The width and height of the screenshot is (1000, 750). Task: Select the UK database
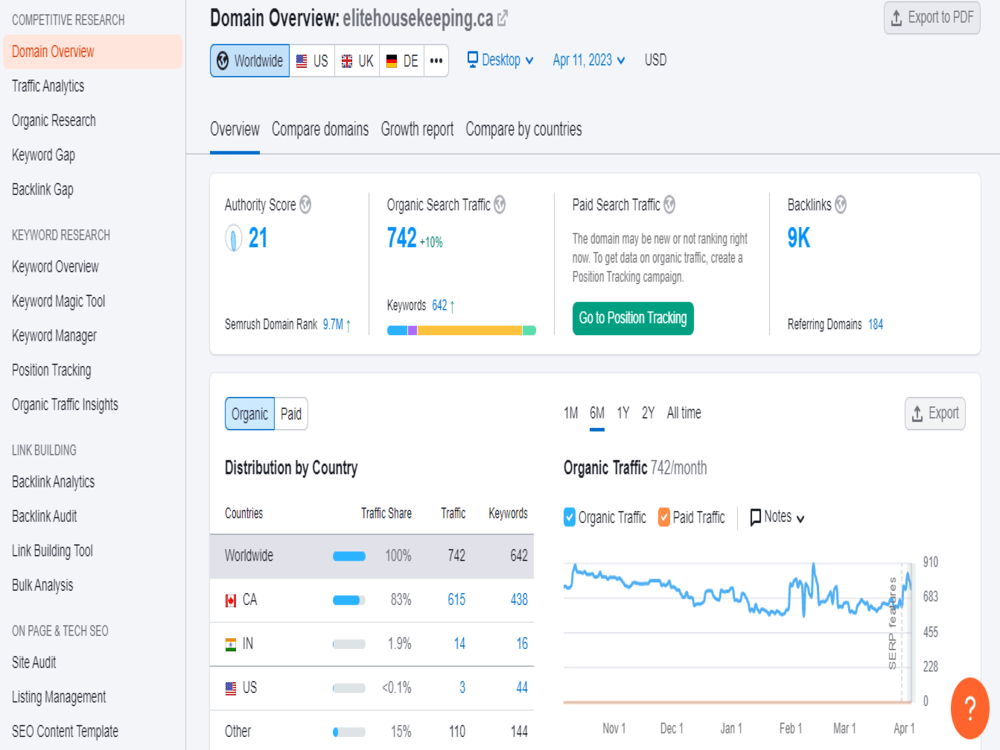357,61
